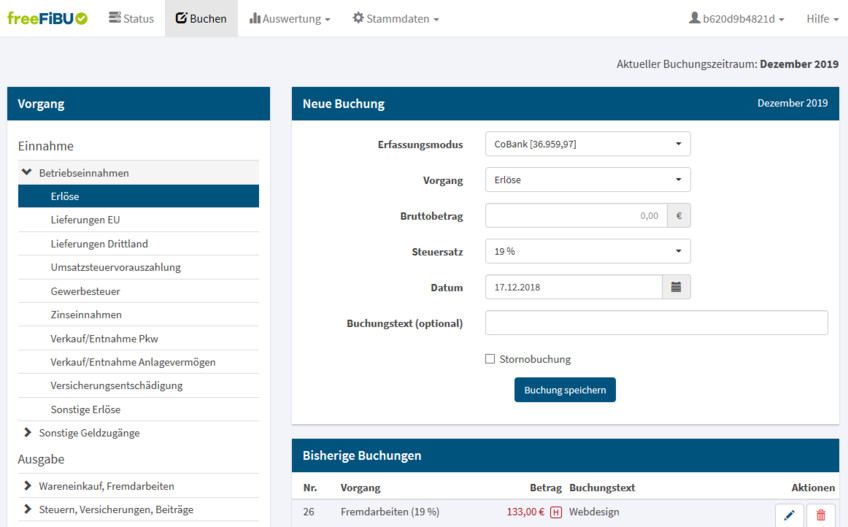Open the Stammdaten gear menu
Screen dimensions: 848x527
pyautogui.click(x=395, y=18)
